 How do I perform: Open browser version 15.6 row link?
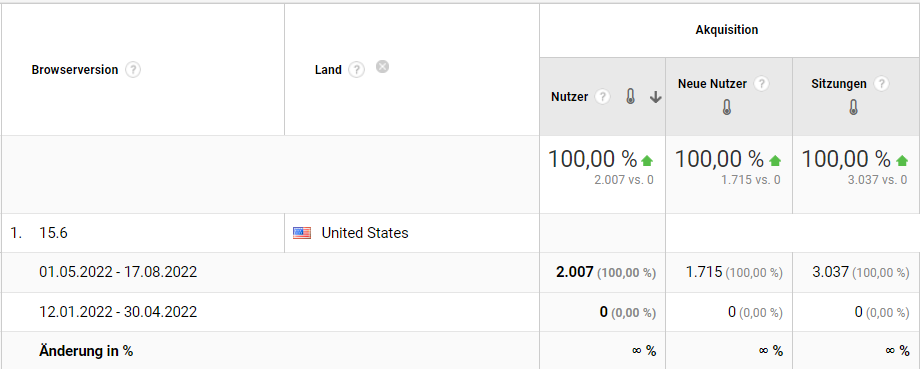[x=53, y=233]
